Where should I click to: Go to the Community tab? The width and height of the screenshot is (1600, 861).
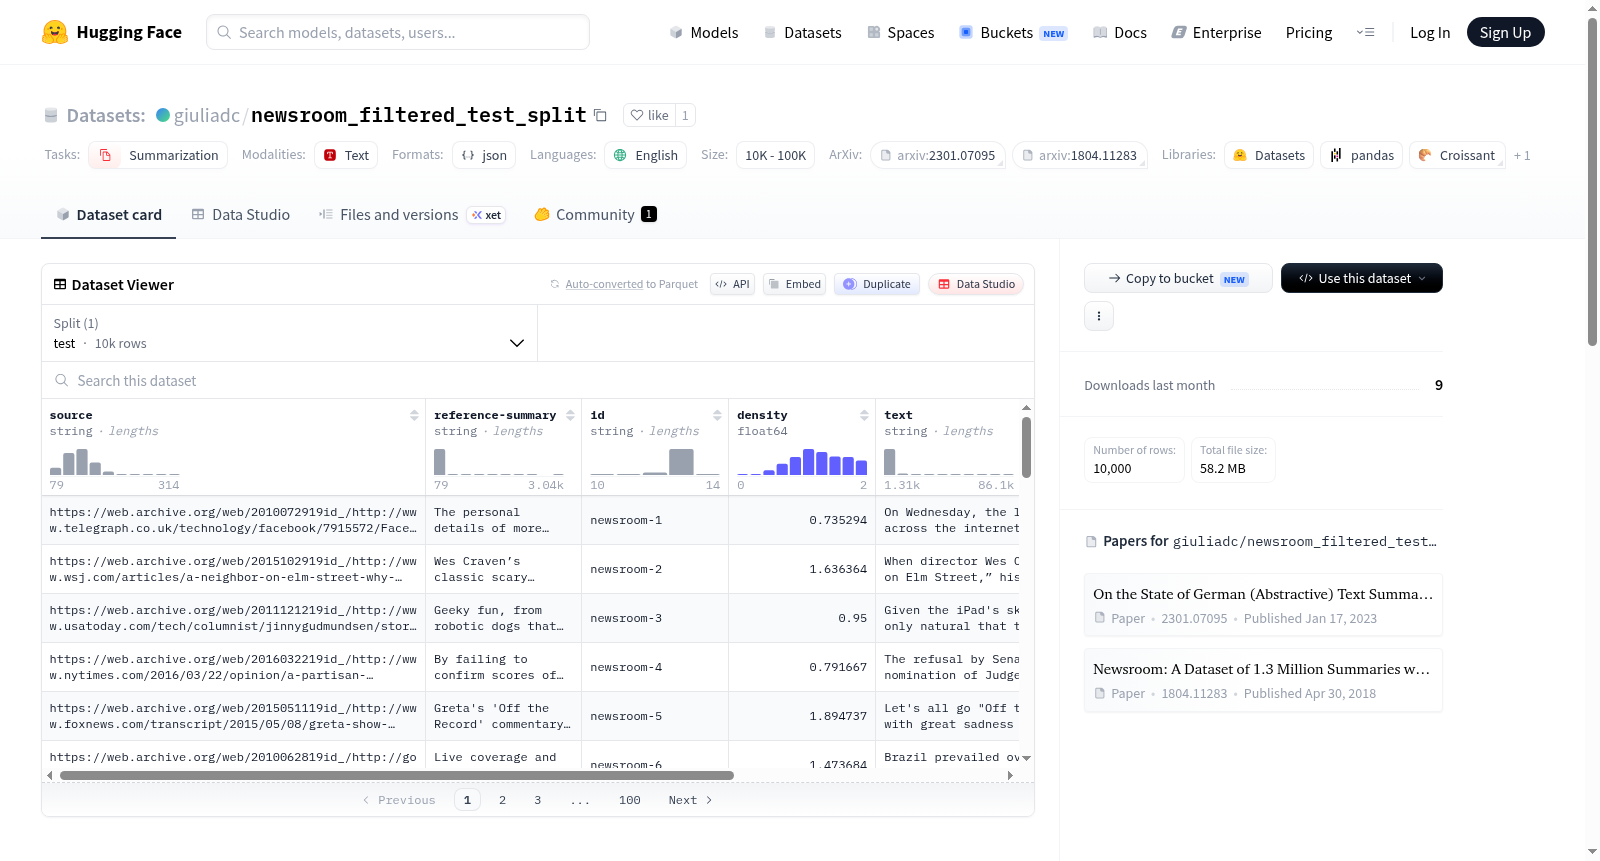point(596,215)
